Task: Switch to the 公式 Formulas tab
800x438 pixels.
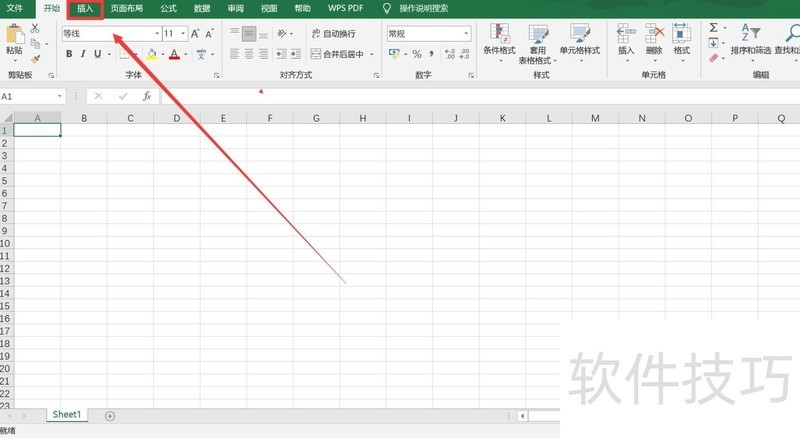Action: (x=168, y=8)
